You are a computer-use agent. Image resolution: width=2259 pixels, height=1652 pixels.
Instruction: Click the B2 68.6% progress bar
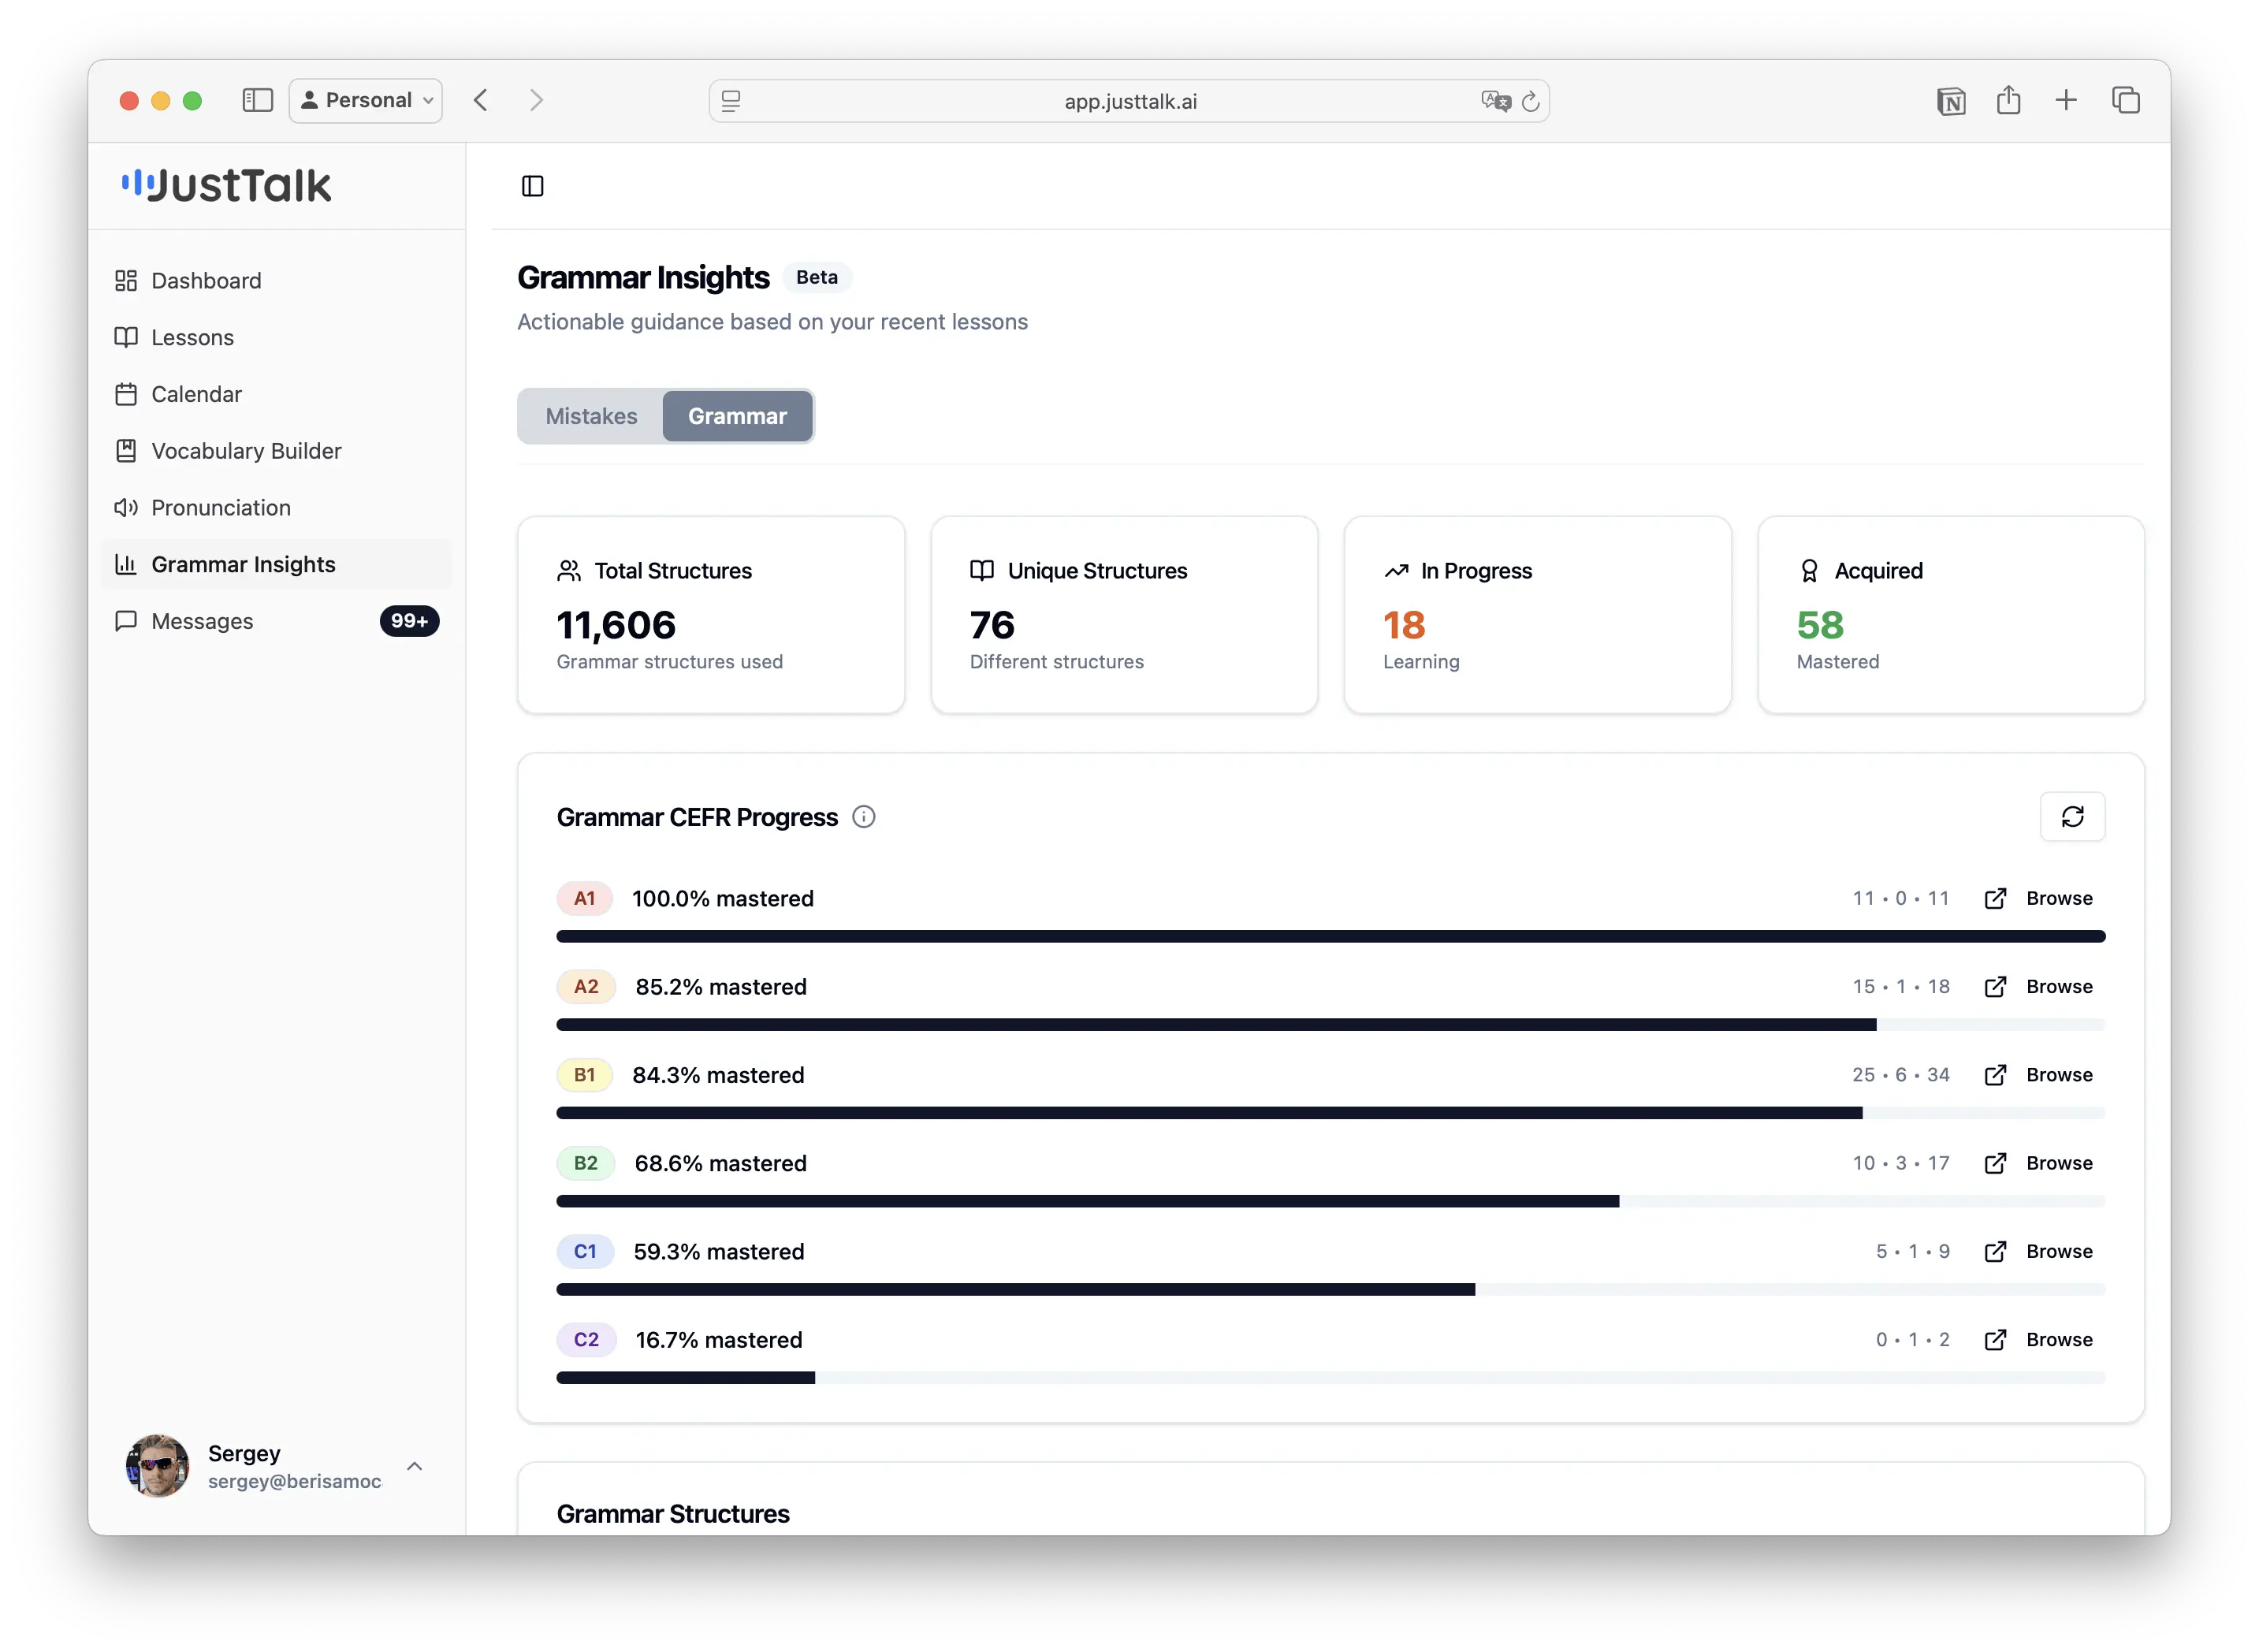pyautogui.click(x=1331, y=1201)
